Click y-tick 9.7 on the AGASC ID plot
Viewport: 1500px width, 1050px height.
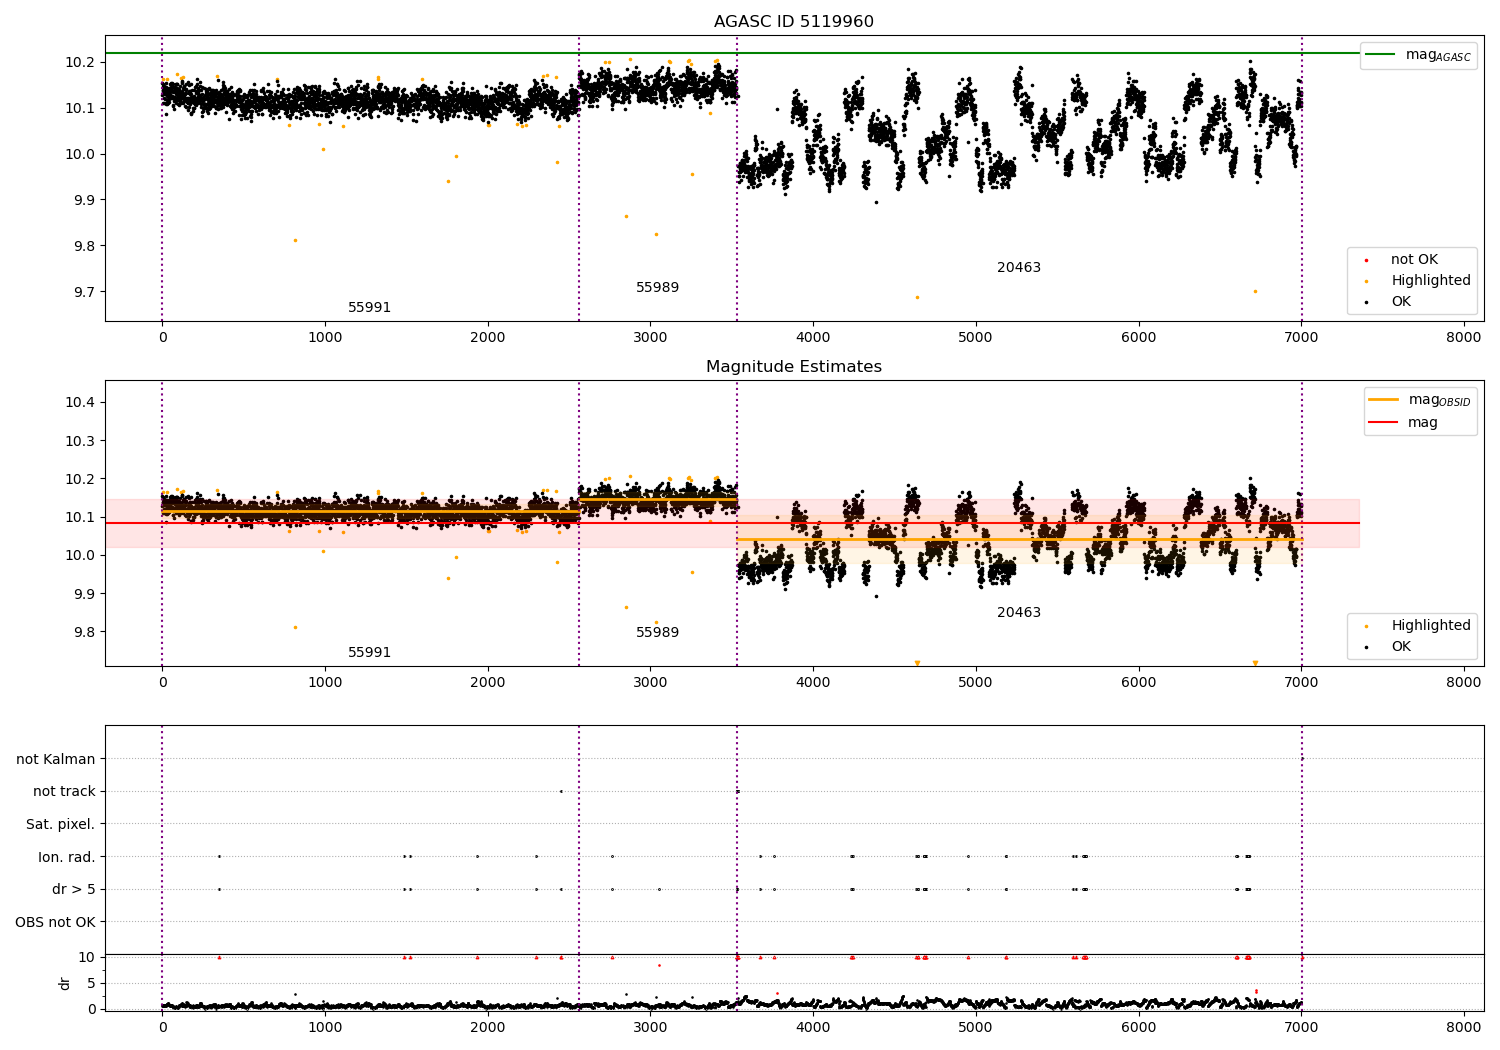point(83,292)
